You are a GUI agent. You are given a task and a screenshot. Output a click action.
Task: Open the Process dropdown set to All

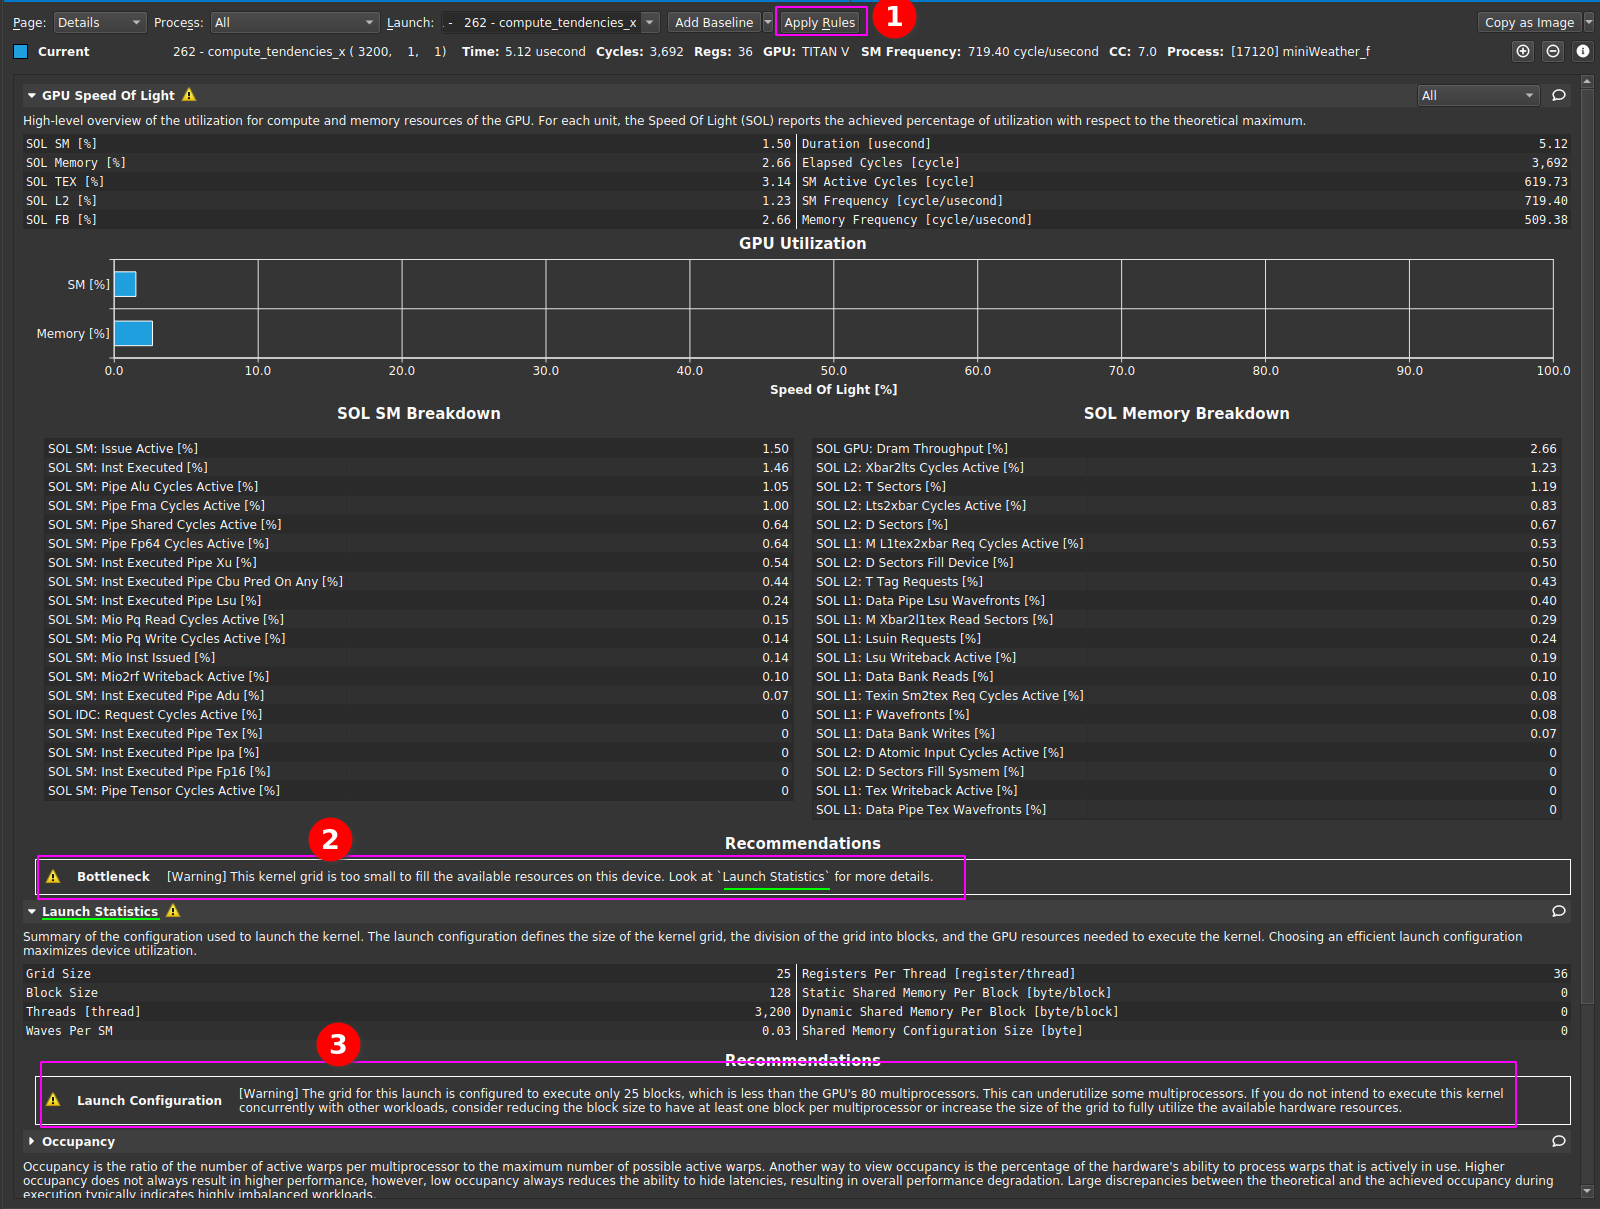(x=294, y=22)
